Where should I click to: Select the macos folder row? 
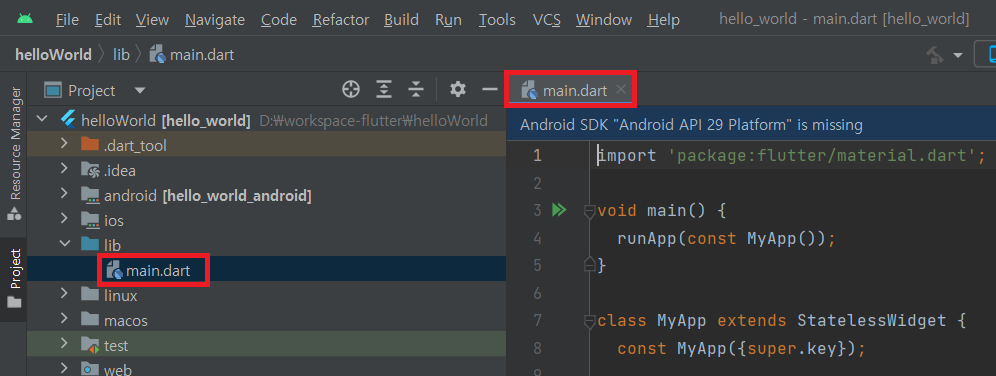click(x=267, y=320)
